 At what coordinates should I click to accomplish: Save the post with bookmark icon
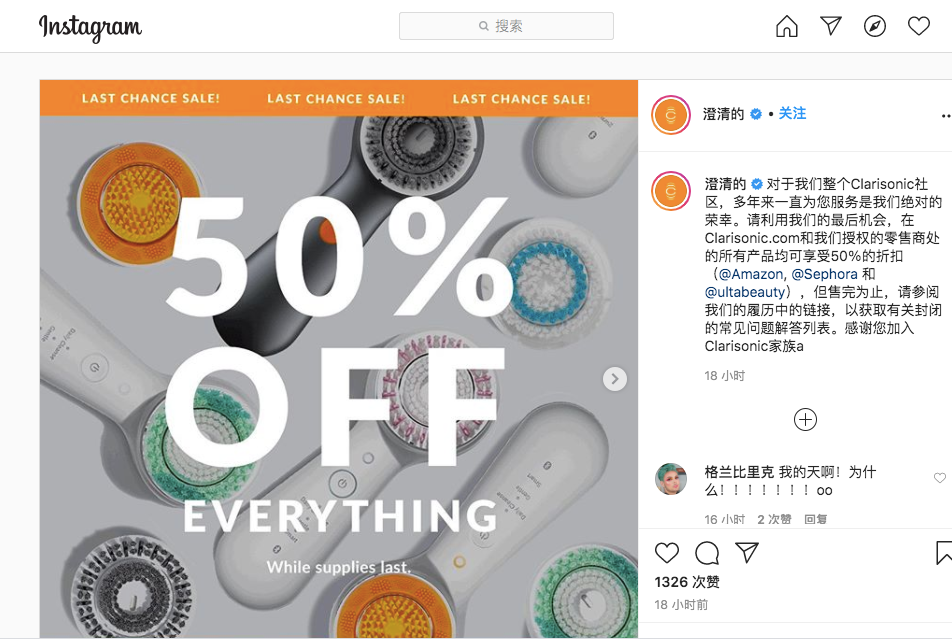944,553
